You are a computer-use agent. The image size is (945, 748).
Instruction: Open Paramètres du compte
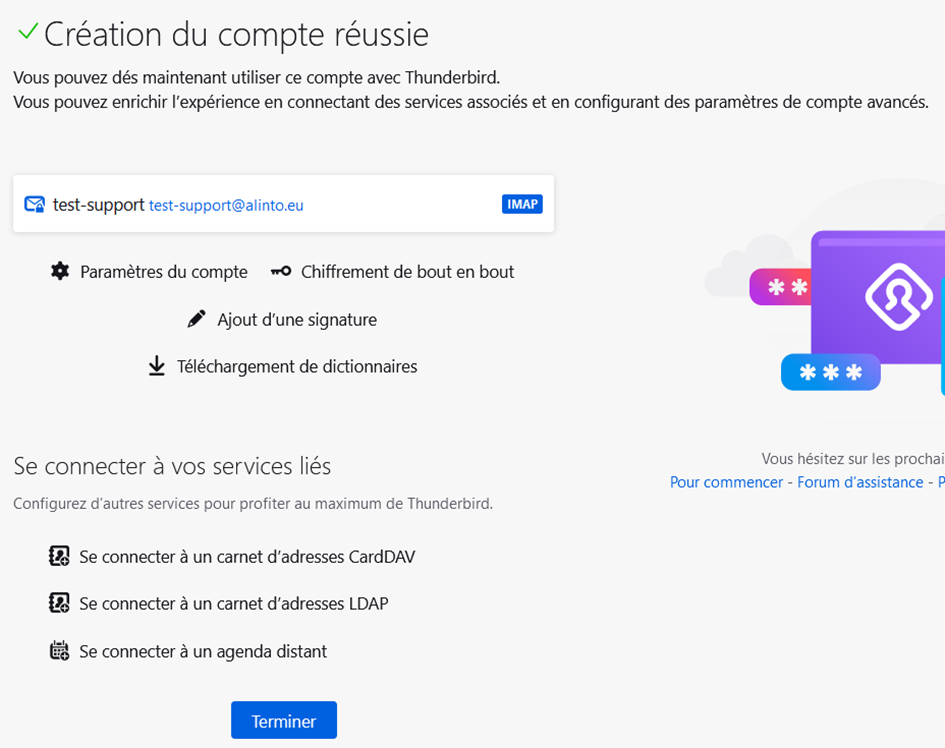163,271
